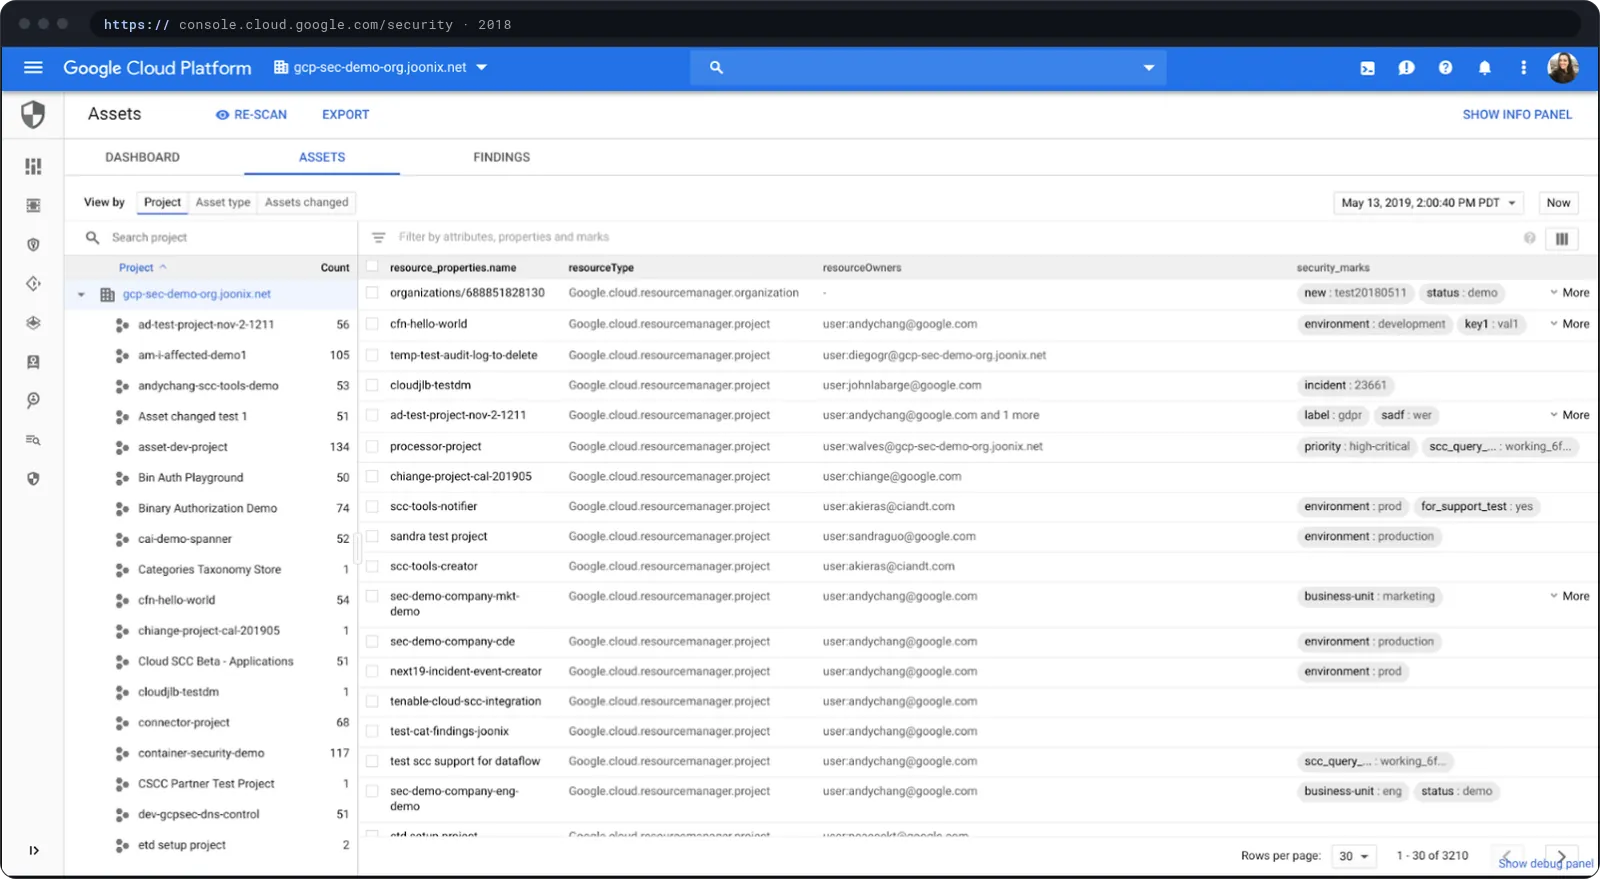This screenshot has width=1600, height=879.
Task: Go to next page of assets
Action: coord(1561,855)
